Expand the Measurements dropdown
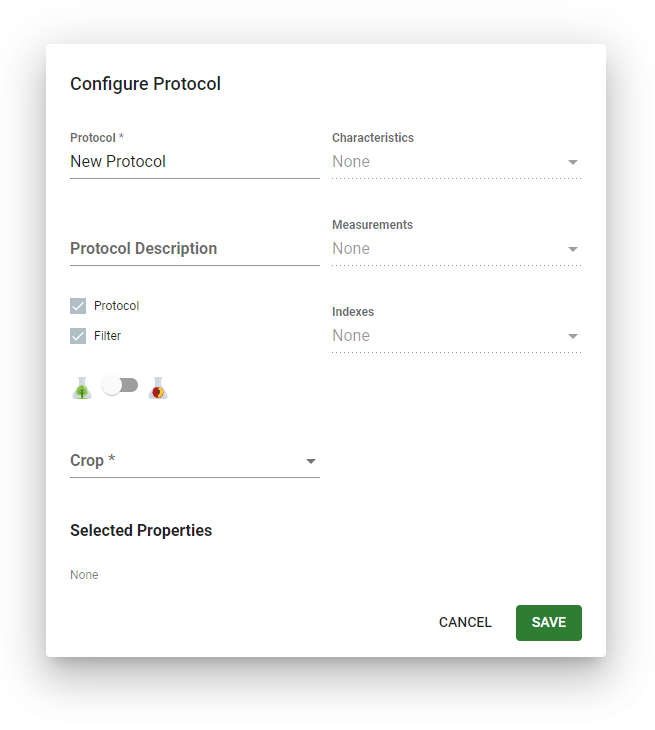The image size is (655, 730). 455,249
